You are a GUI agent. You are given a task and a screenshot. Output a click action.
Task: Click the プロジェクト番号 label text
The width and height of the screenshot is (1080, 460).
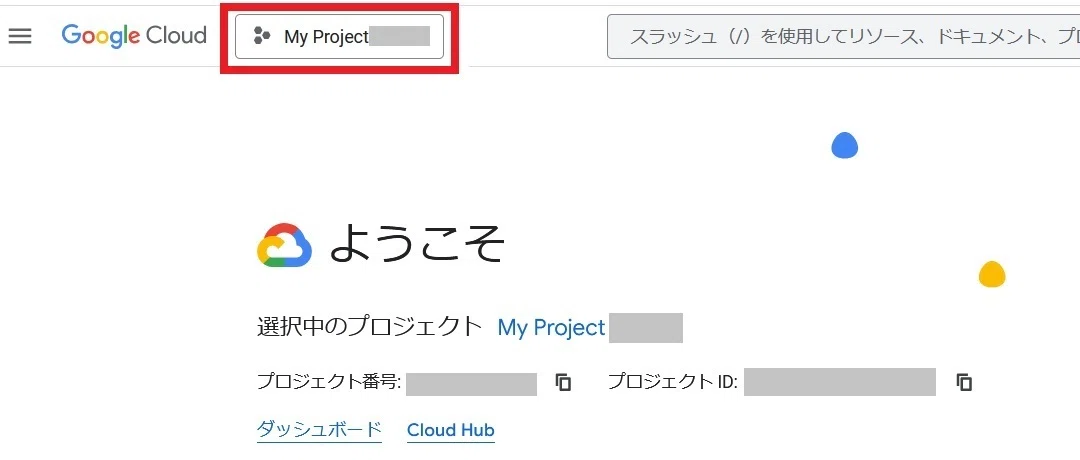pos(329,381)
